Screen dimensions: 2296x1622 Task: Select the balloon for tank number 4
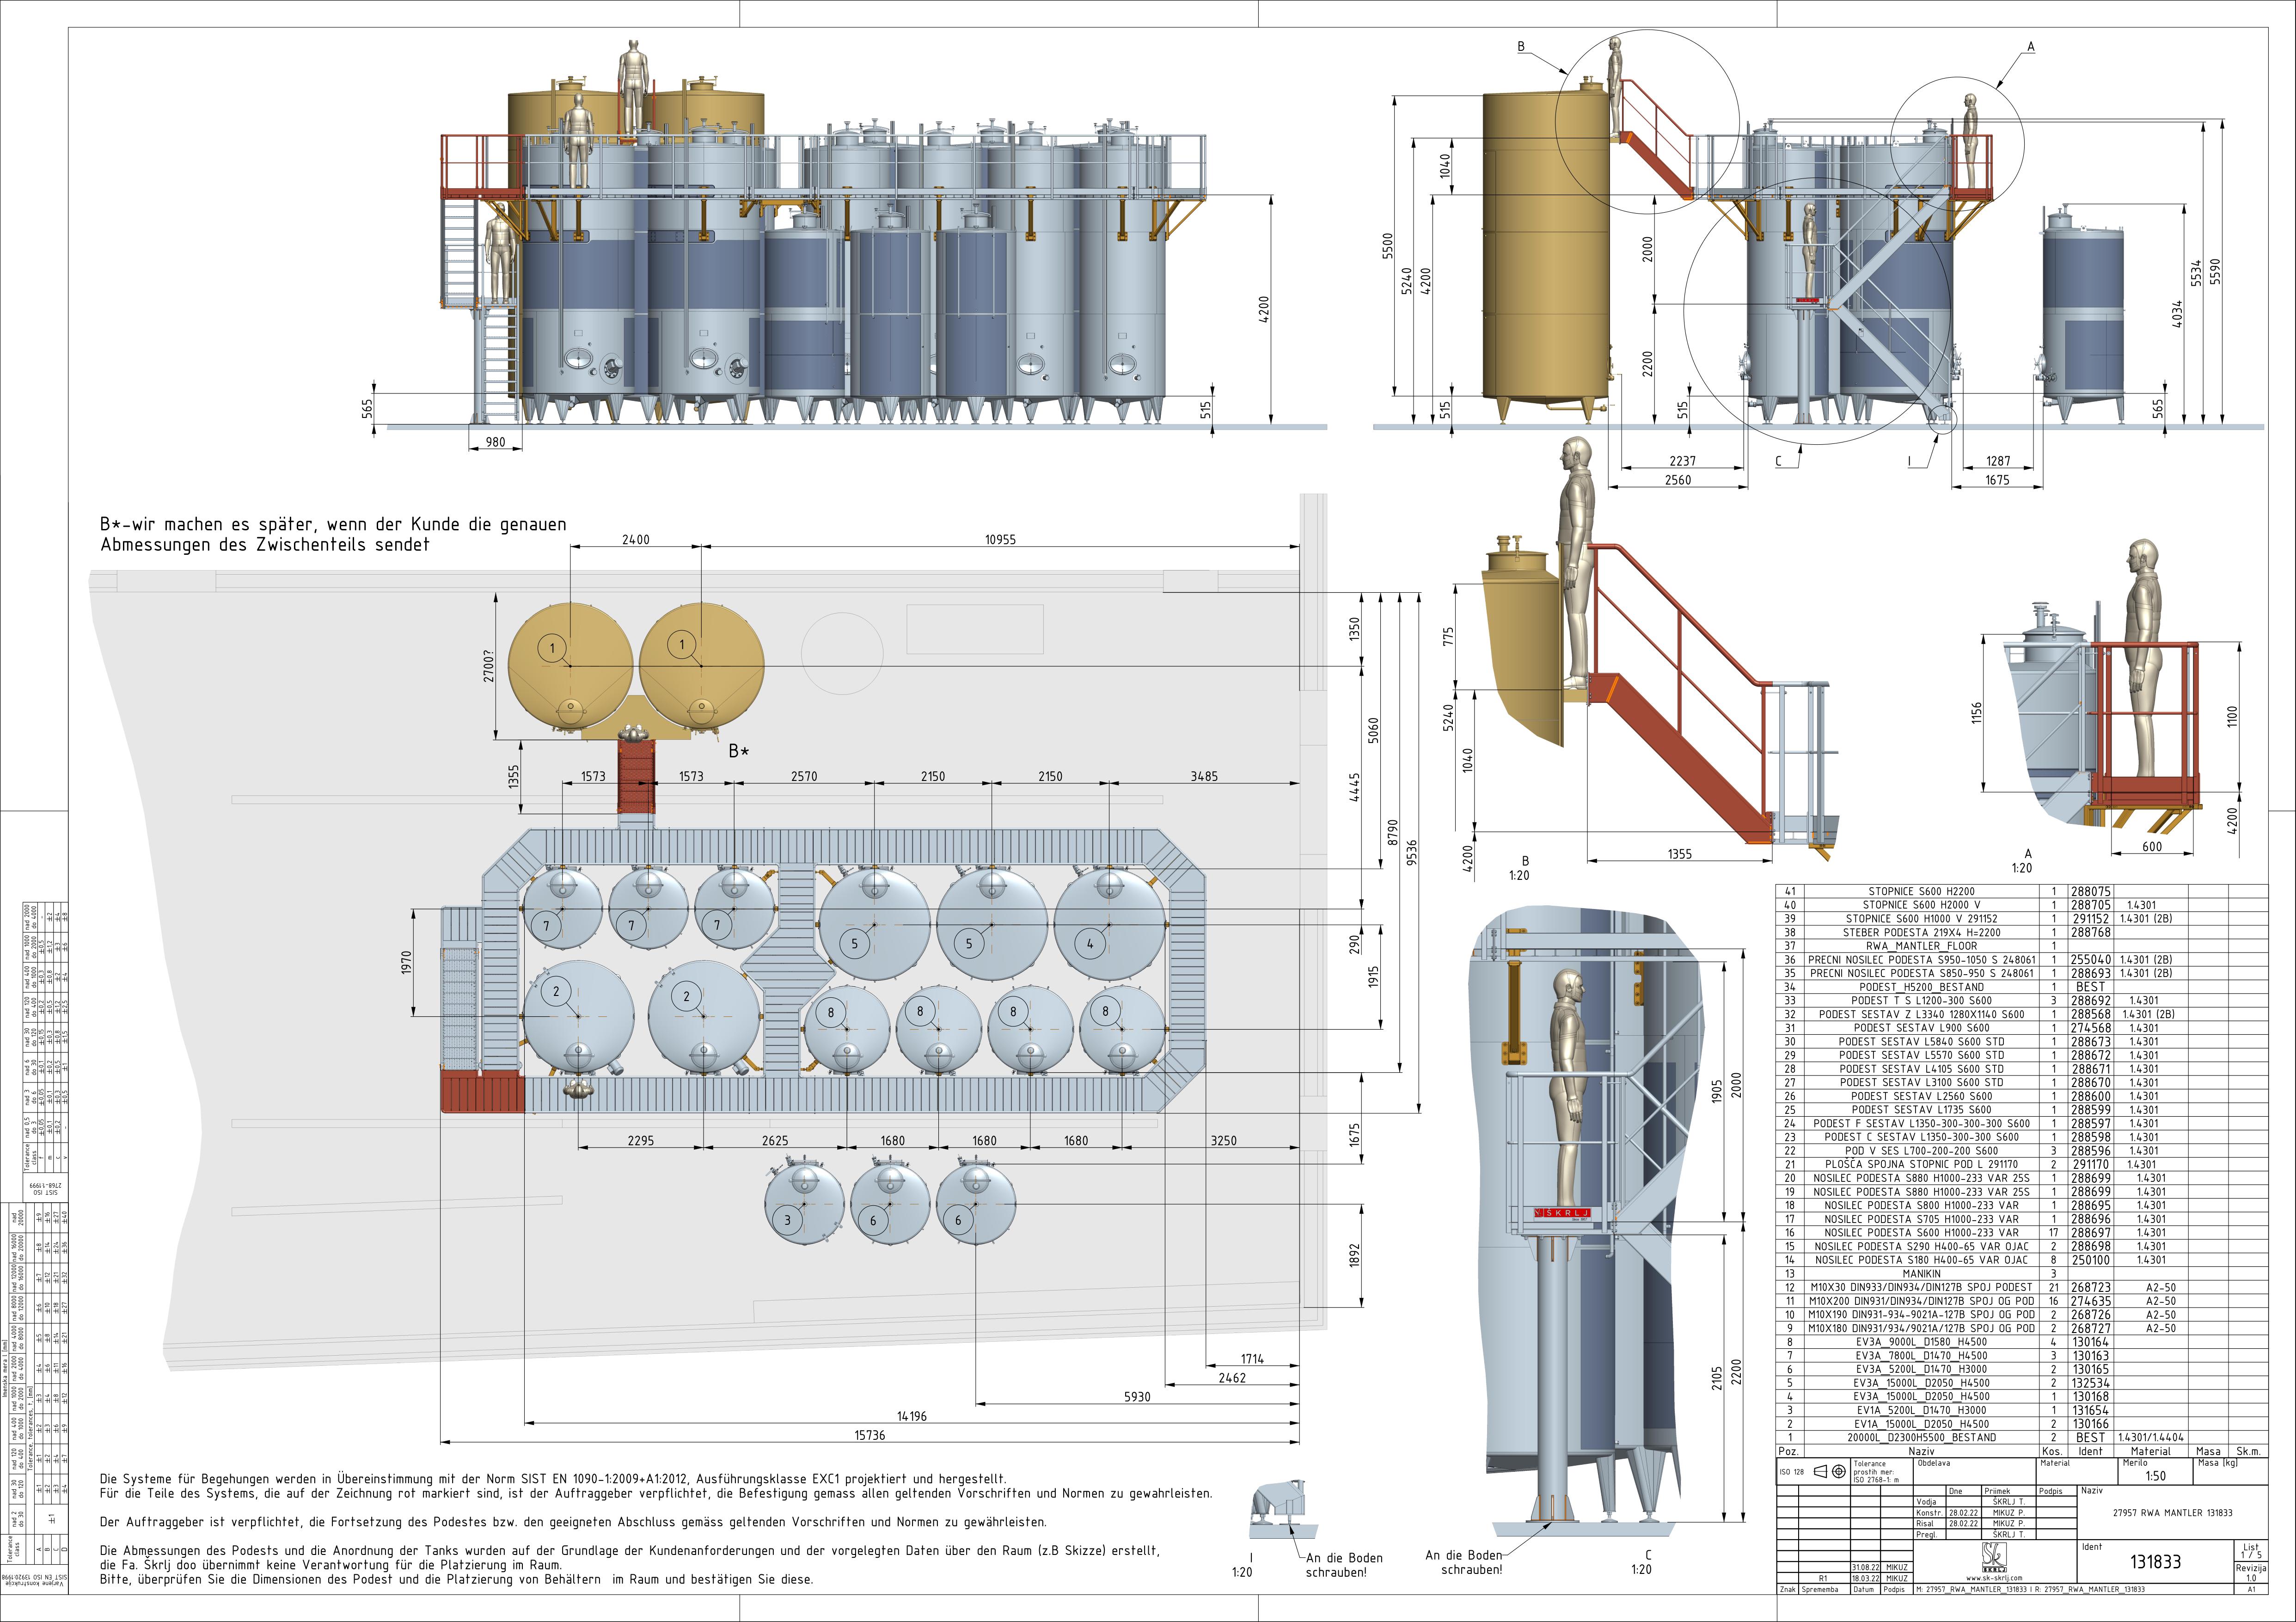click(1090, 943)
